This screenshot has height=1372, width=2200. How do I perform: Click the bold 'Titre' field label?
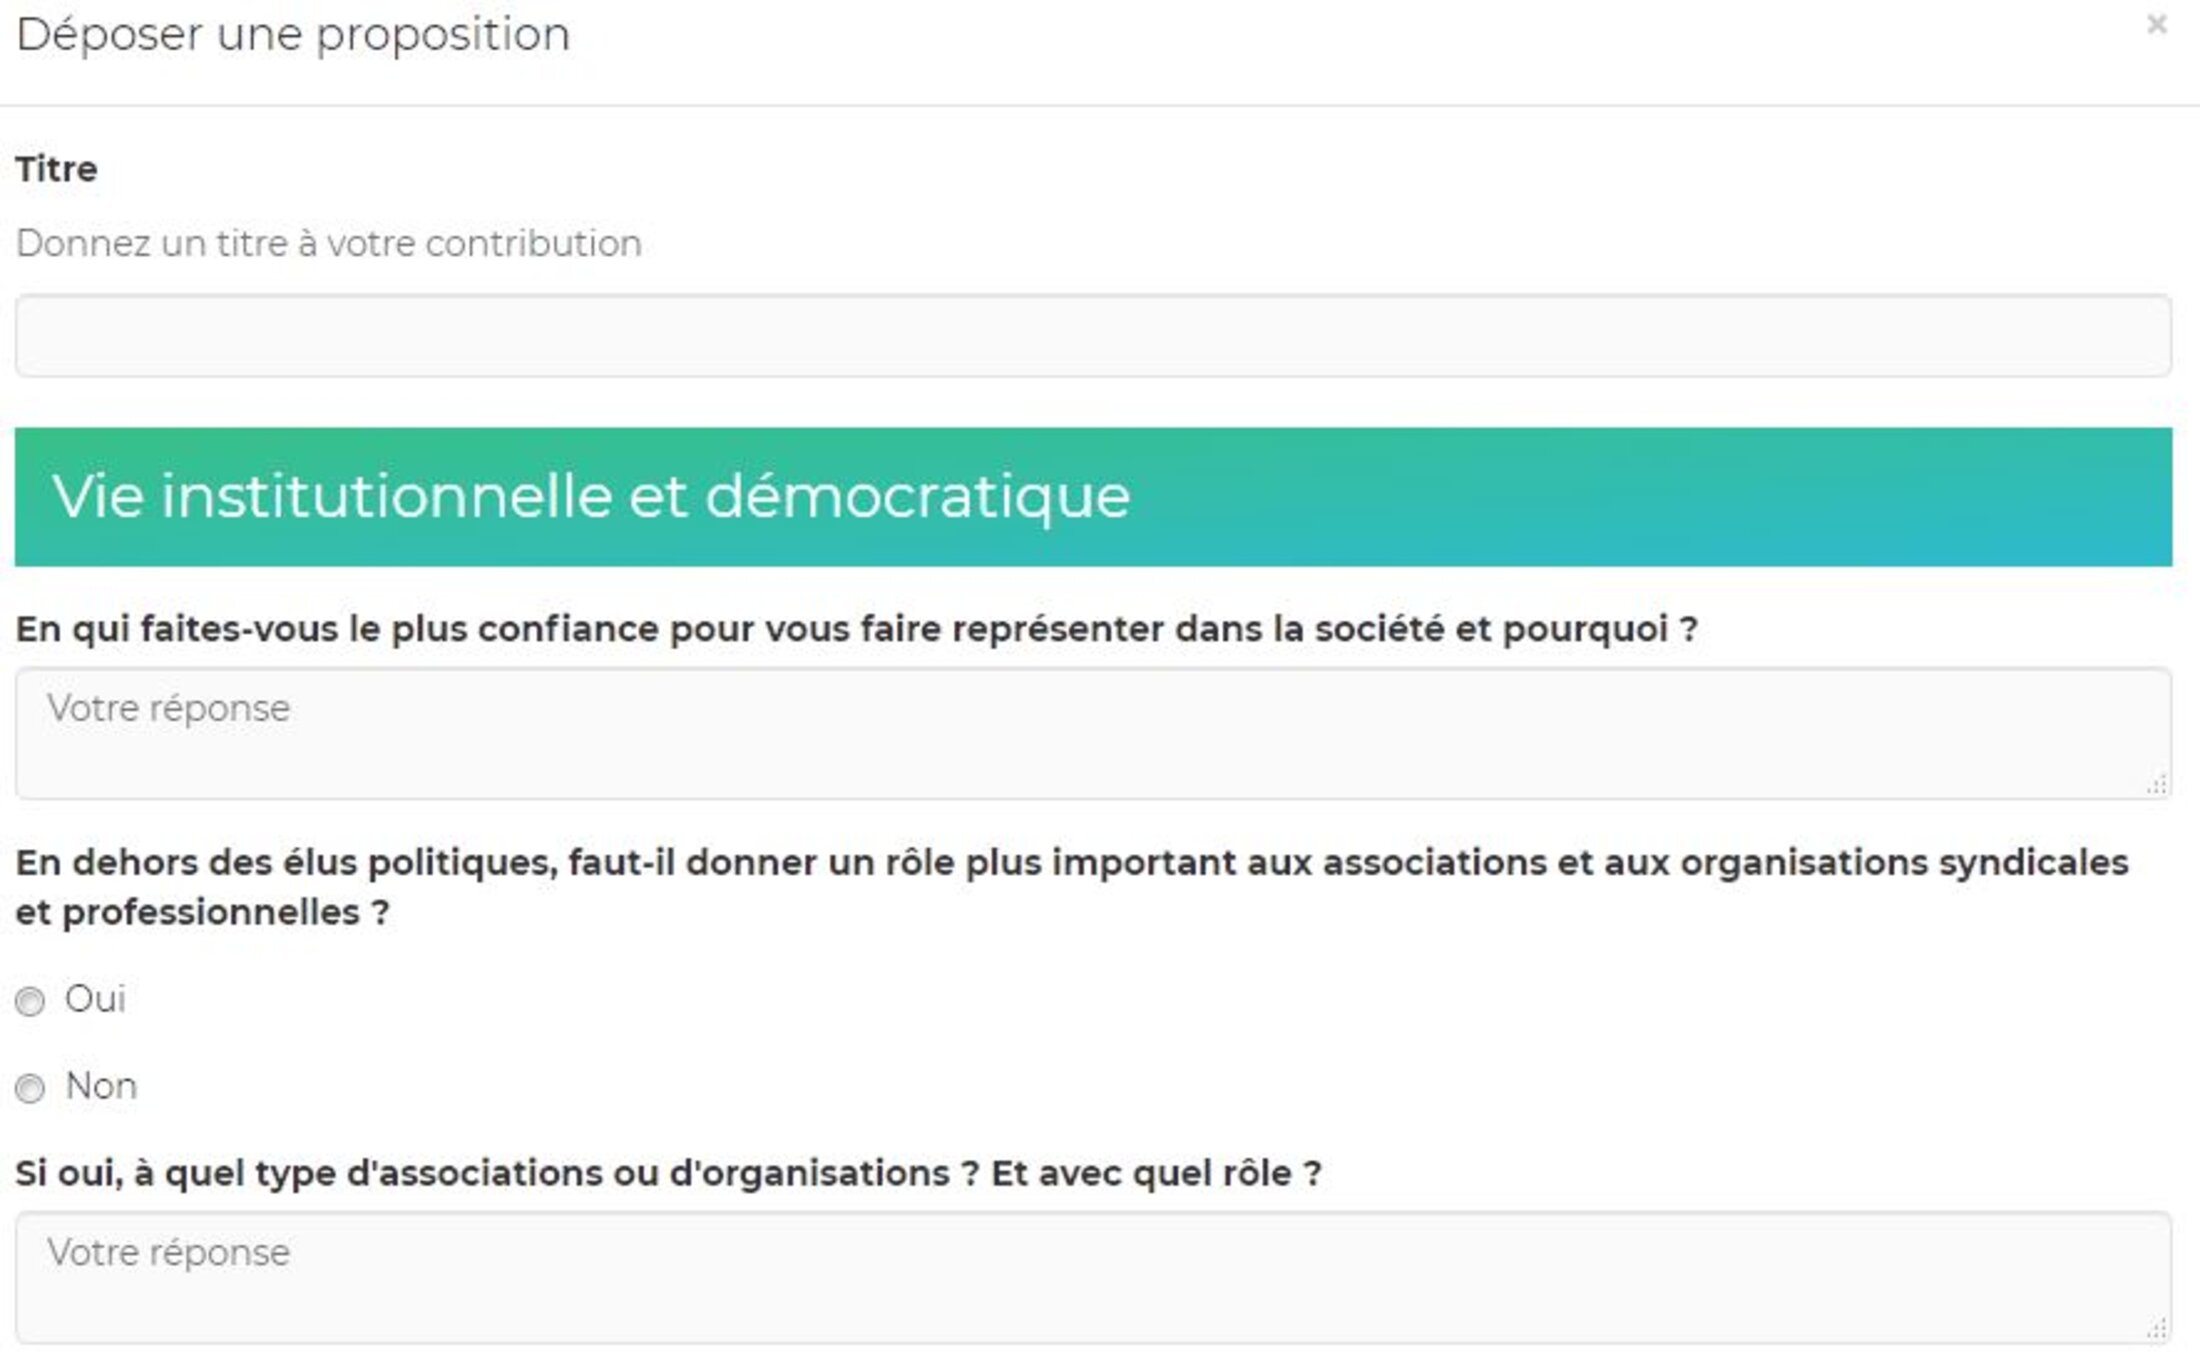[x=57, y=169]
